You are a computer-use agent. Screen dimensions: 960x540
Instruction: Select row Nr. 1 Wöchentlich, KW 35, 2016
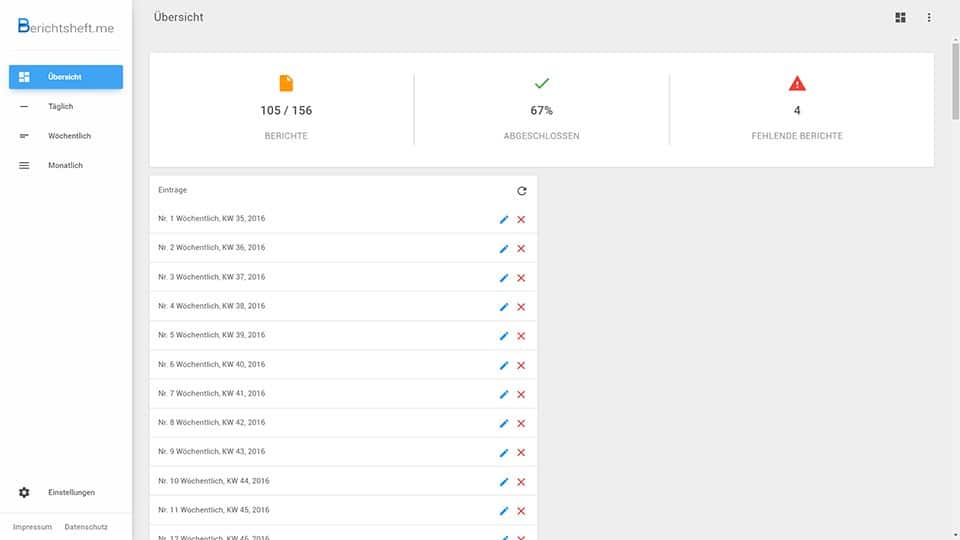coord(343,219)
